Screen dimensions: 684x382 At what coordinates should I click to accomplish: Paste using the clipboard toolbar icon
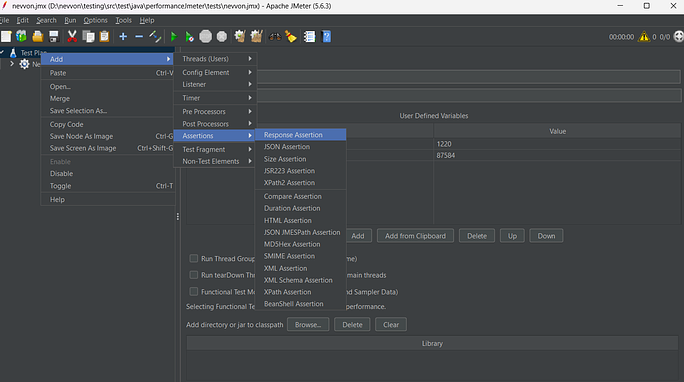(x=104, y=37)
